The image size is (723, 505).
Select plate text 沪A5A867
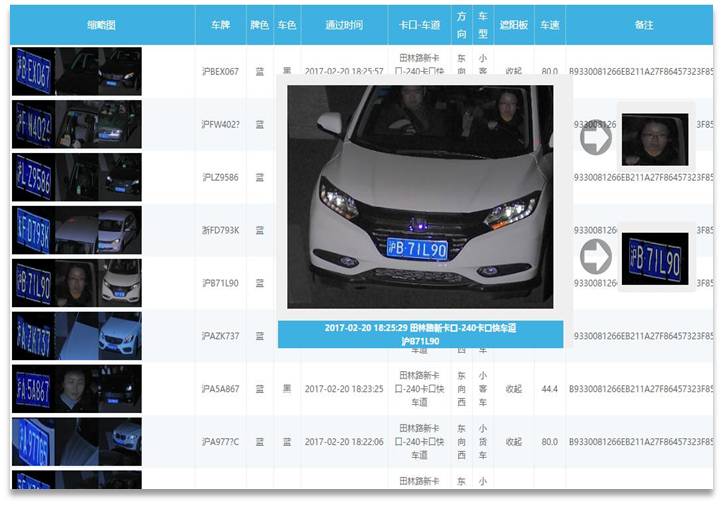[x=220, y=389]
